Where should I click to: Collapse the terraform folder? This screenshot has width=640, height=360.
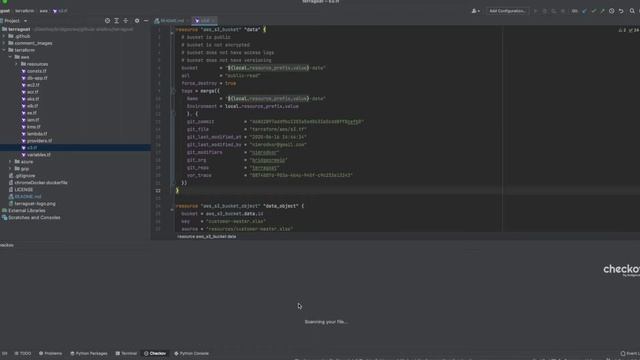pos(4,50)
